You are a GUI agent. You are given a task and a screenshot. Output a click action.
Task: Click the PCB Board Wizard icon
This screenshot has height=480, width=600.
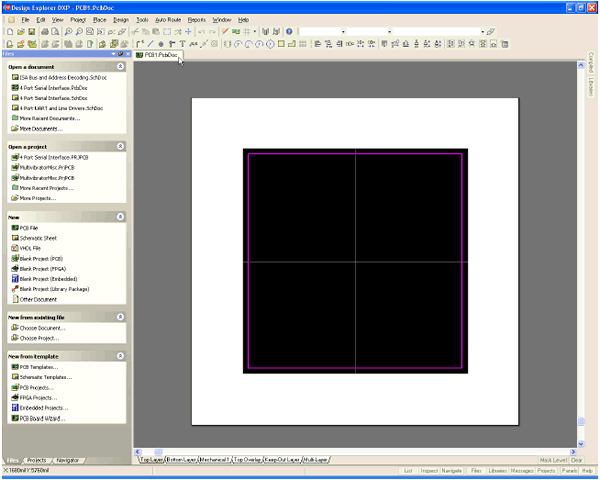14,418
